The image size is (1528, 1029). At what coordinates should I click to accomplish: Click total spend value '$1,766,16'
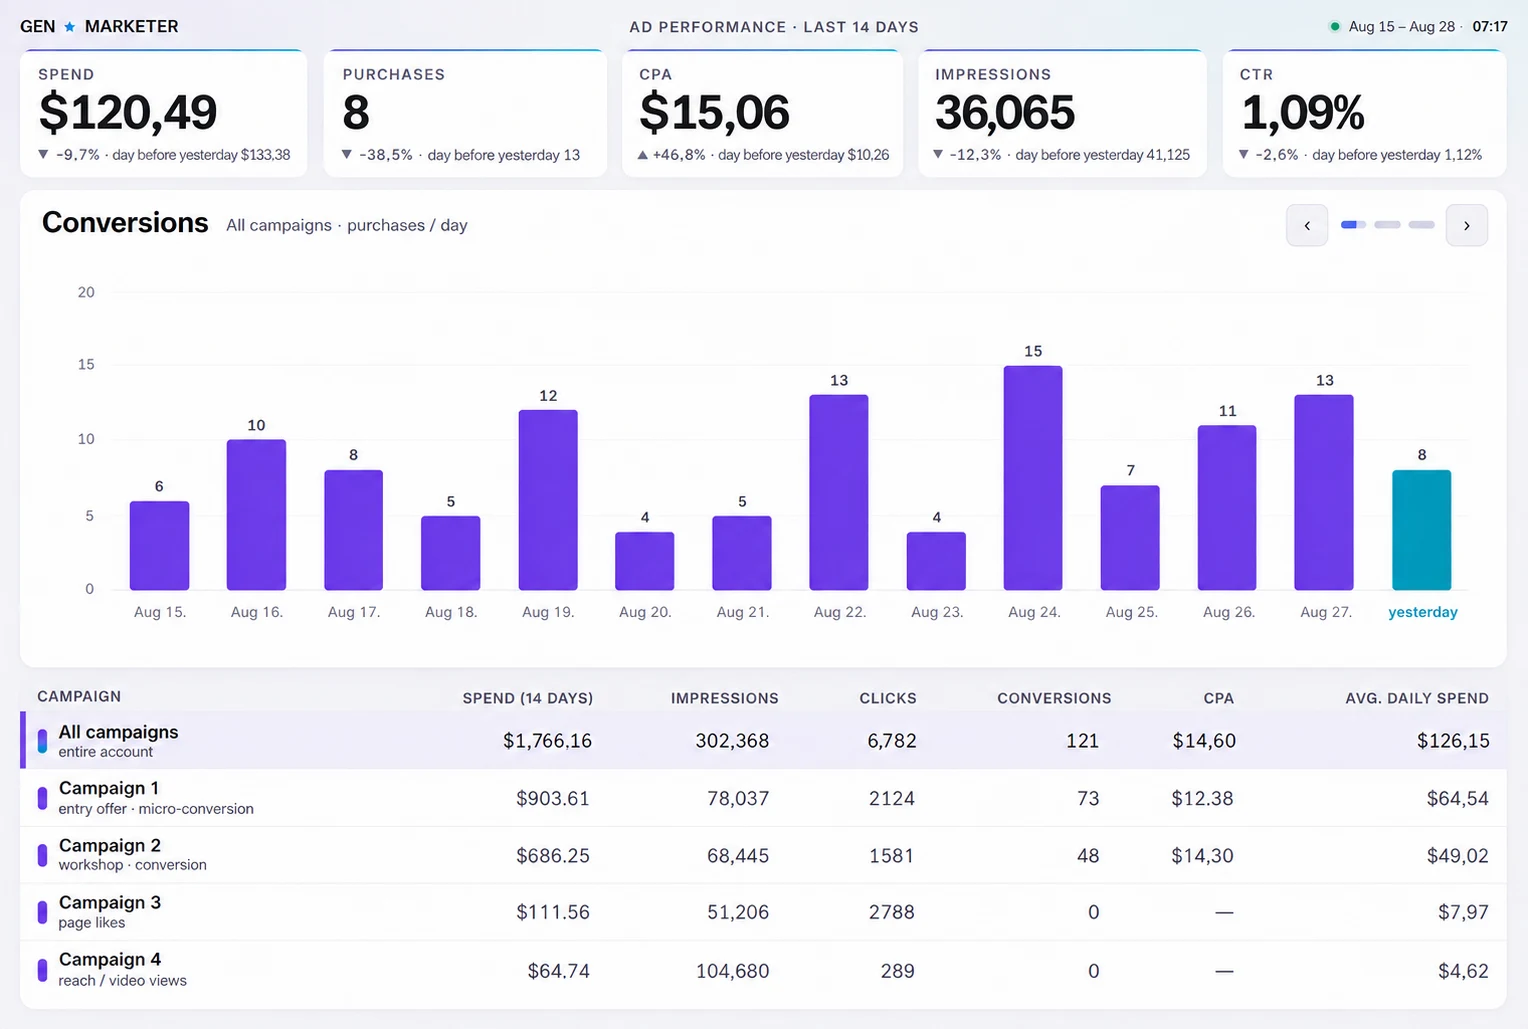pos(547,741)
